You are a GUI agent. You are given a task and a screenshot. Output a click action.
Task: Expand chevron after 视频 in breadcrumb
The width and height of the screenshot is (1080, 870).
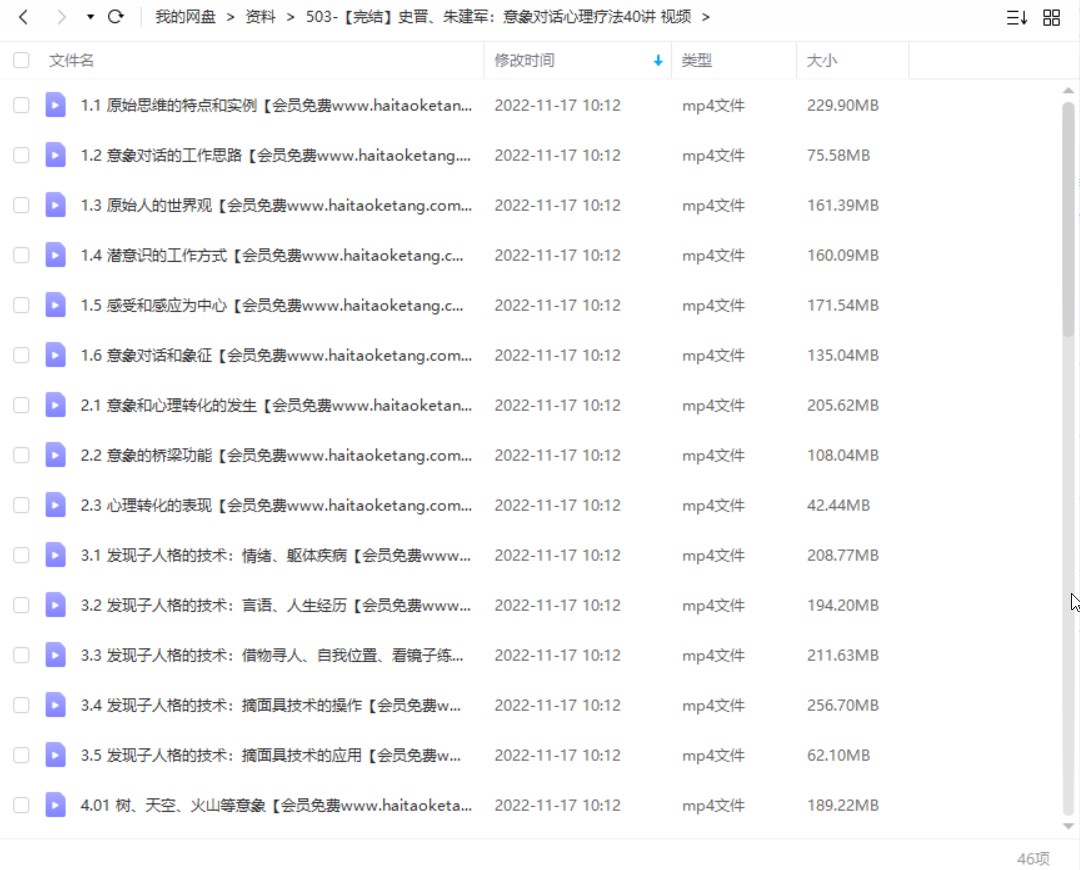(705, 17)
